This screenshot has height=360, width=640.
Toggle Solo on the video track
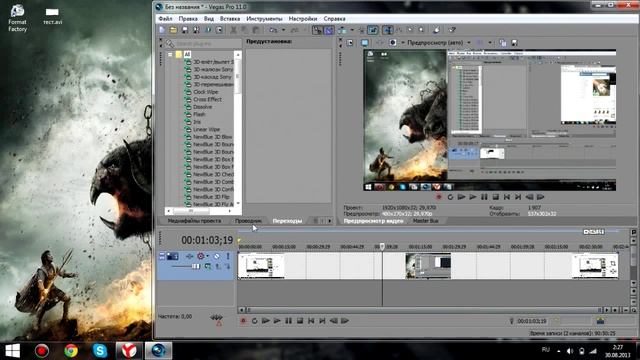228,256
